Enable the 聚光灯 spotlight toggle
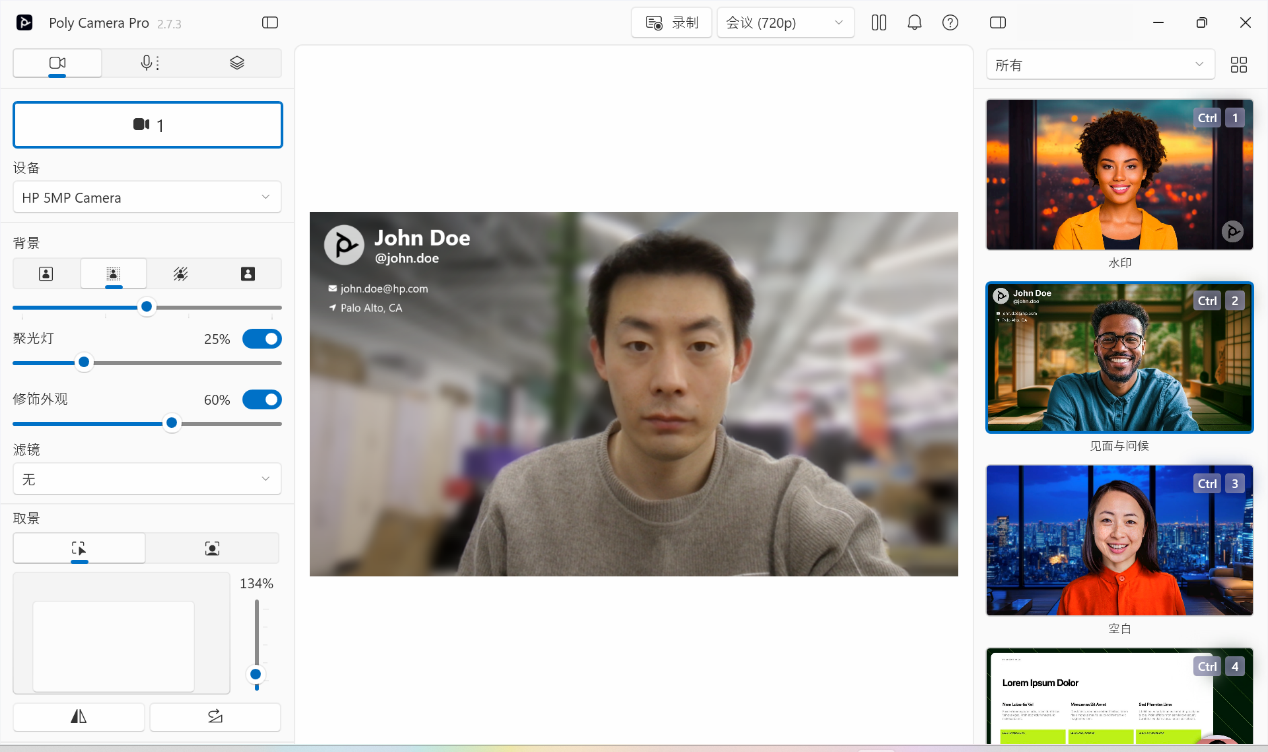The width and height of the screenshot is (1268, 752). coord(261,338)
